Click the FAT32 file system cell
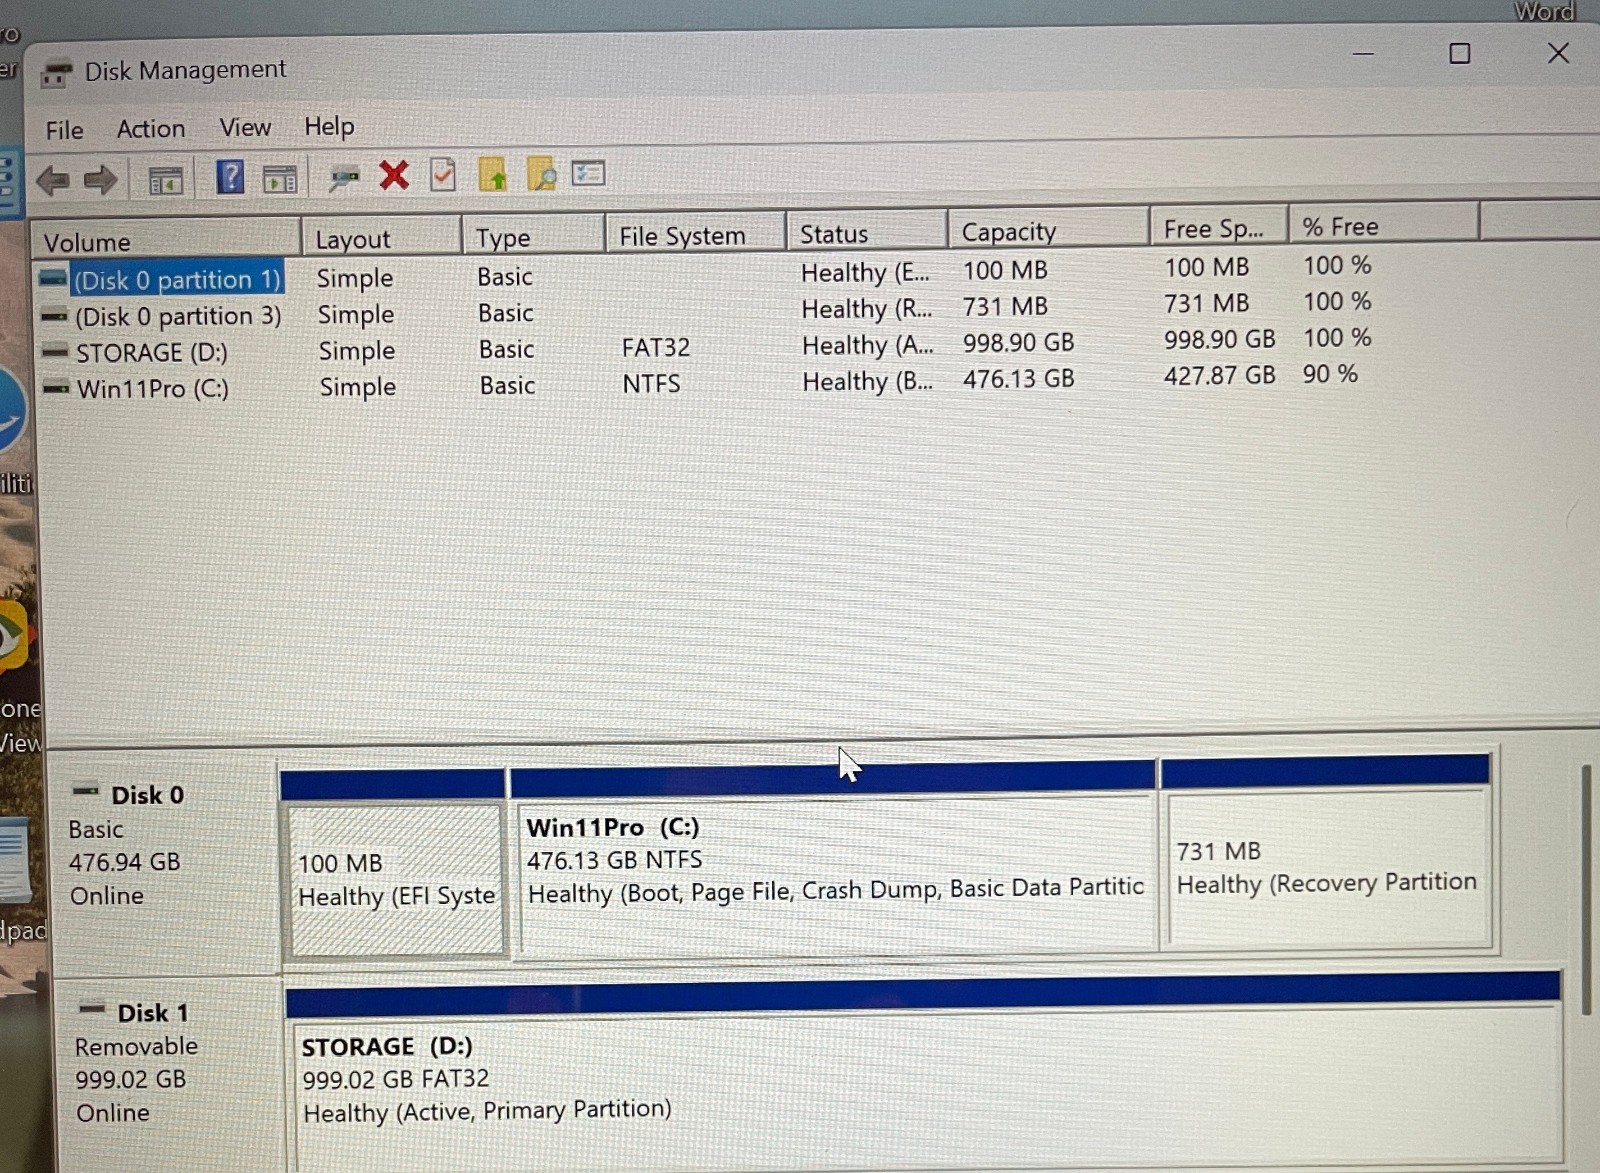This screenshot has height=1173, width=1600. click(656, 347)
